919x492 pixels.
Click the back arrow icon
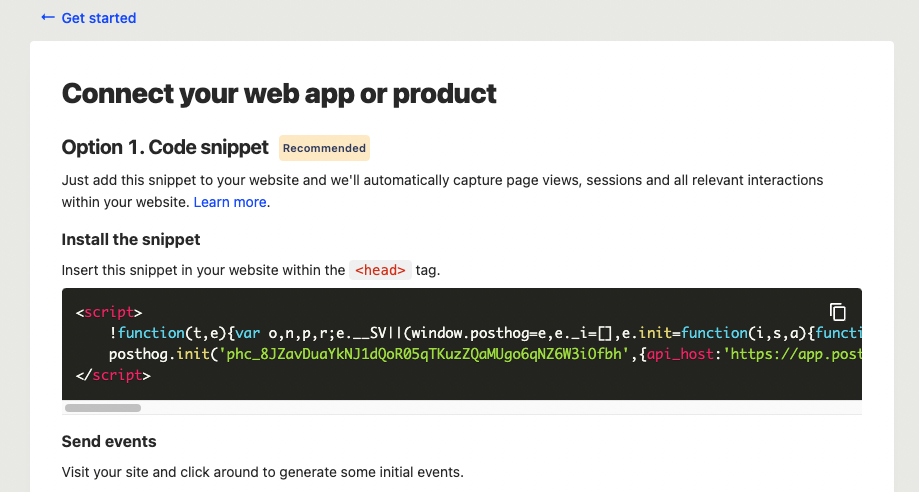48,18
